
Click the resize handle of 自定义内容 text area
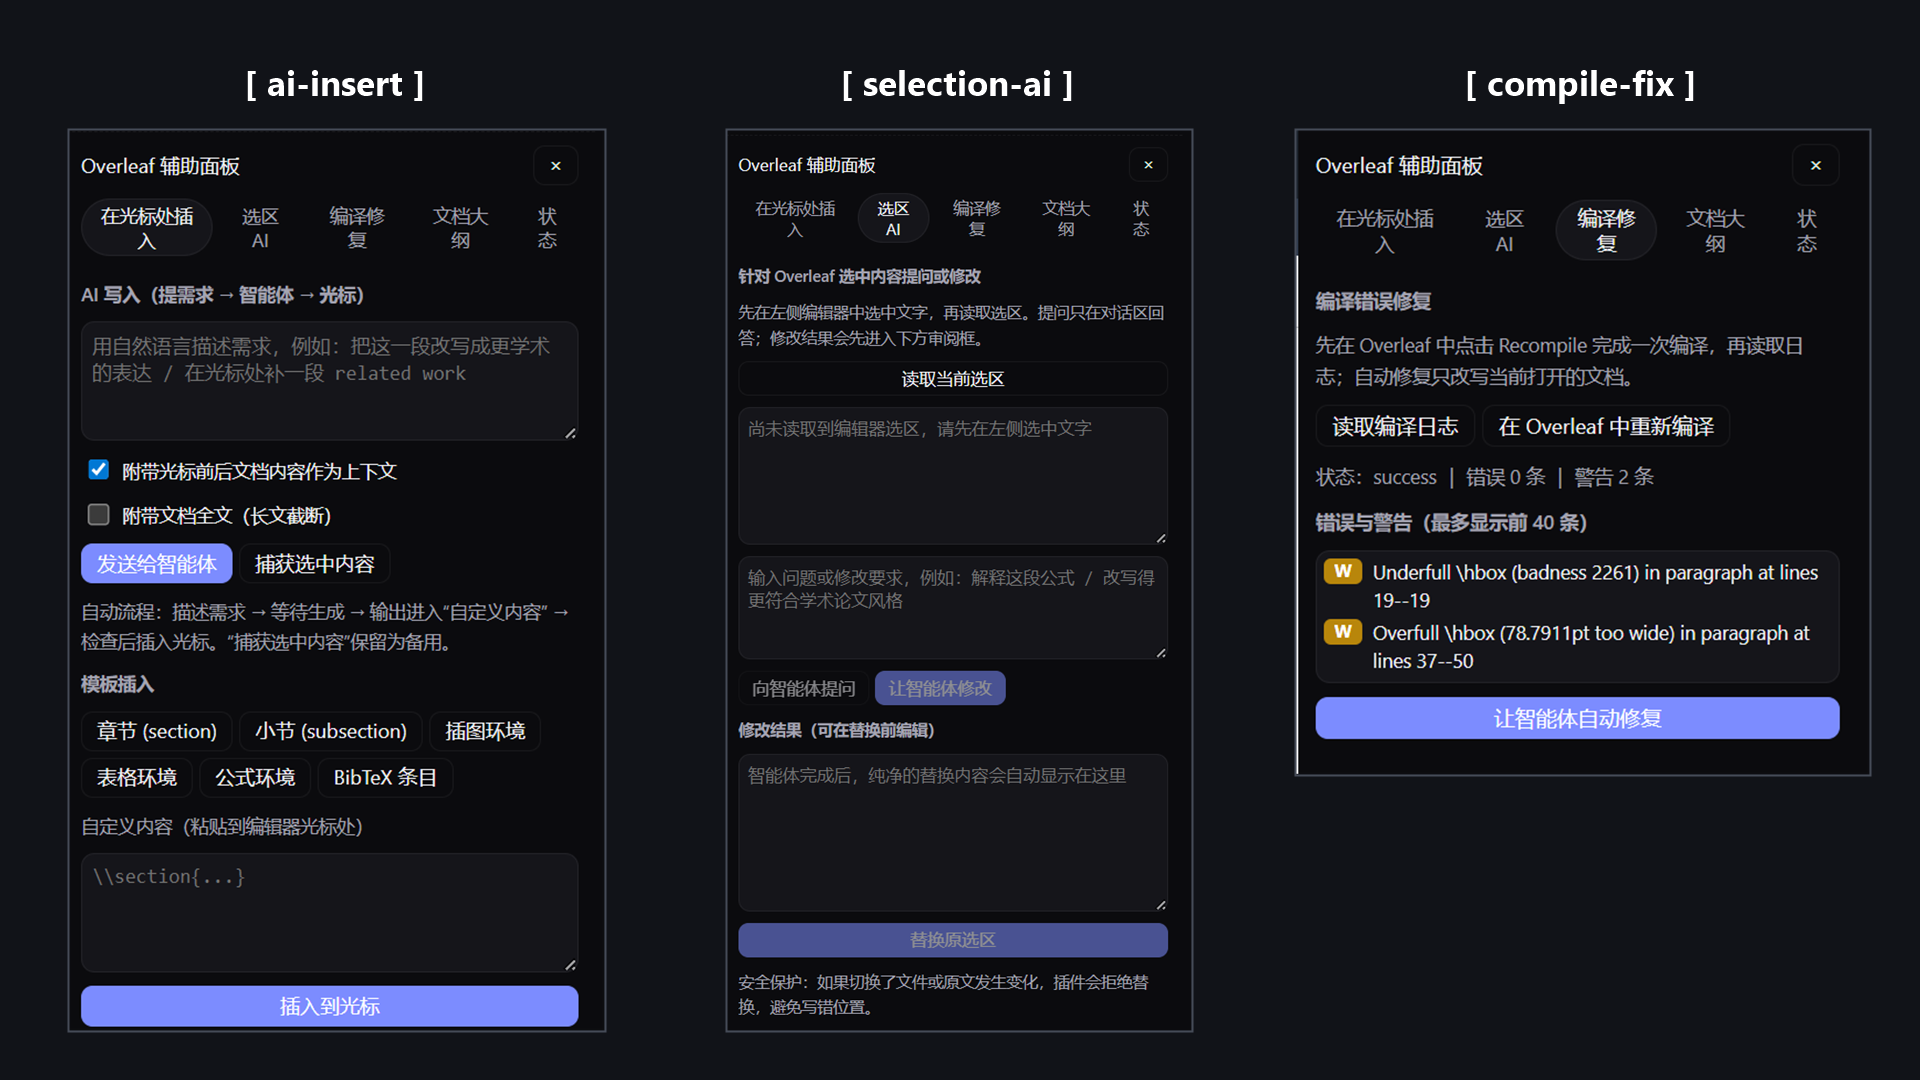pos(570,964)
